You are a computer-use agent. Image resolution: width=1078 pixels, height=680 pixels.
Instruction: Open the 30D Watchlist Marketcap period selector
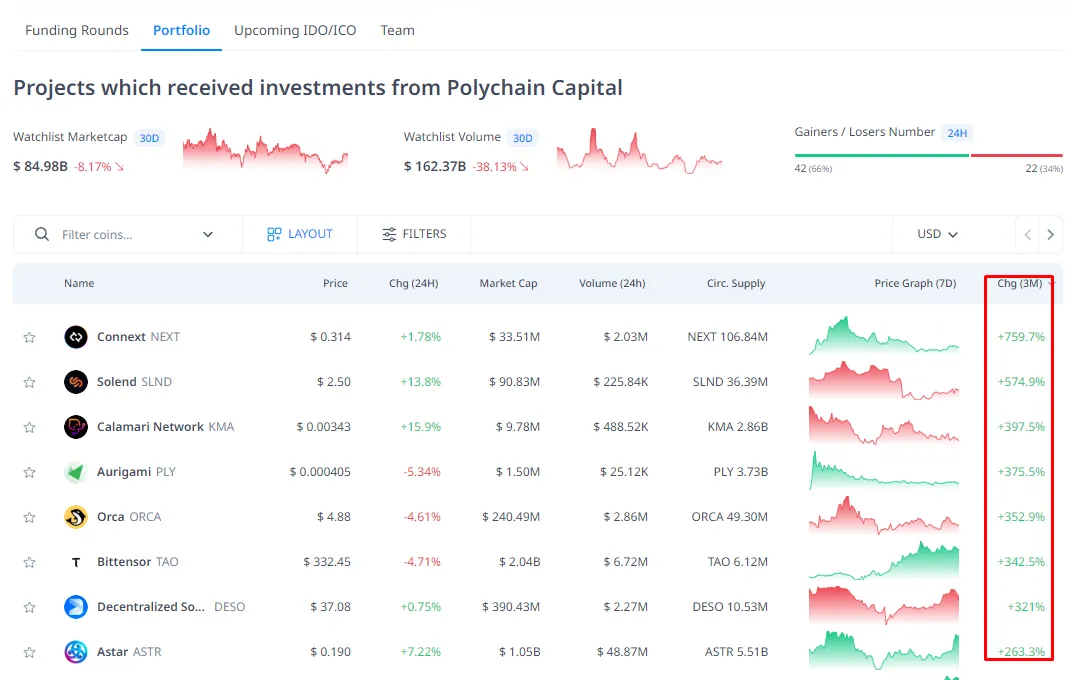coord(149,138)
